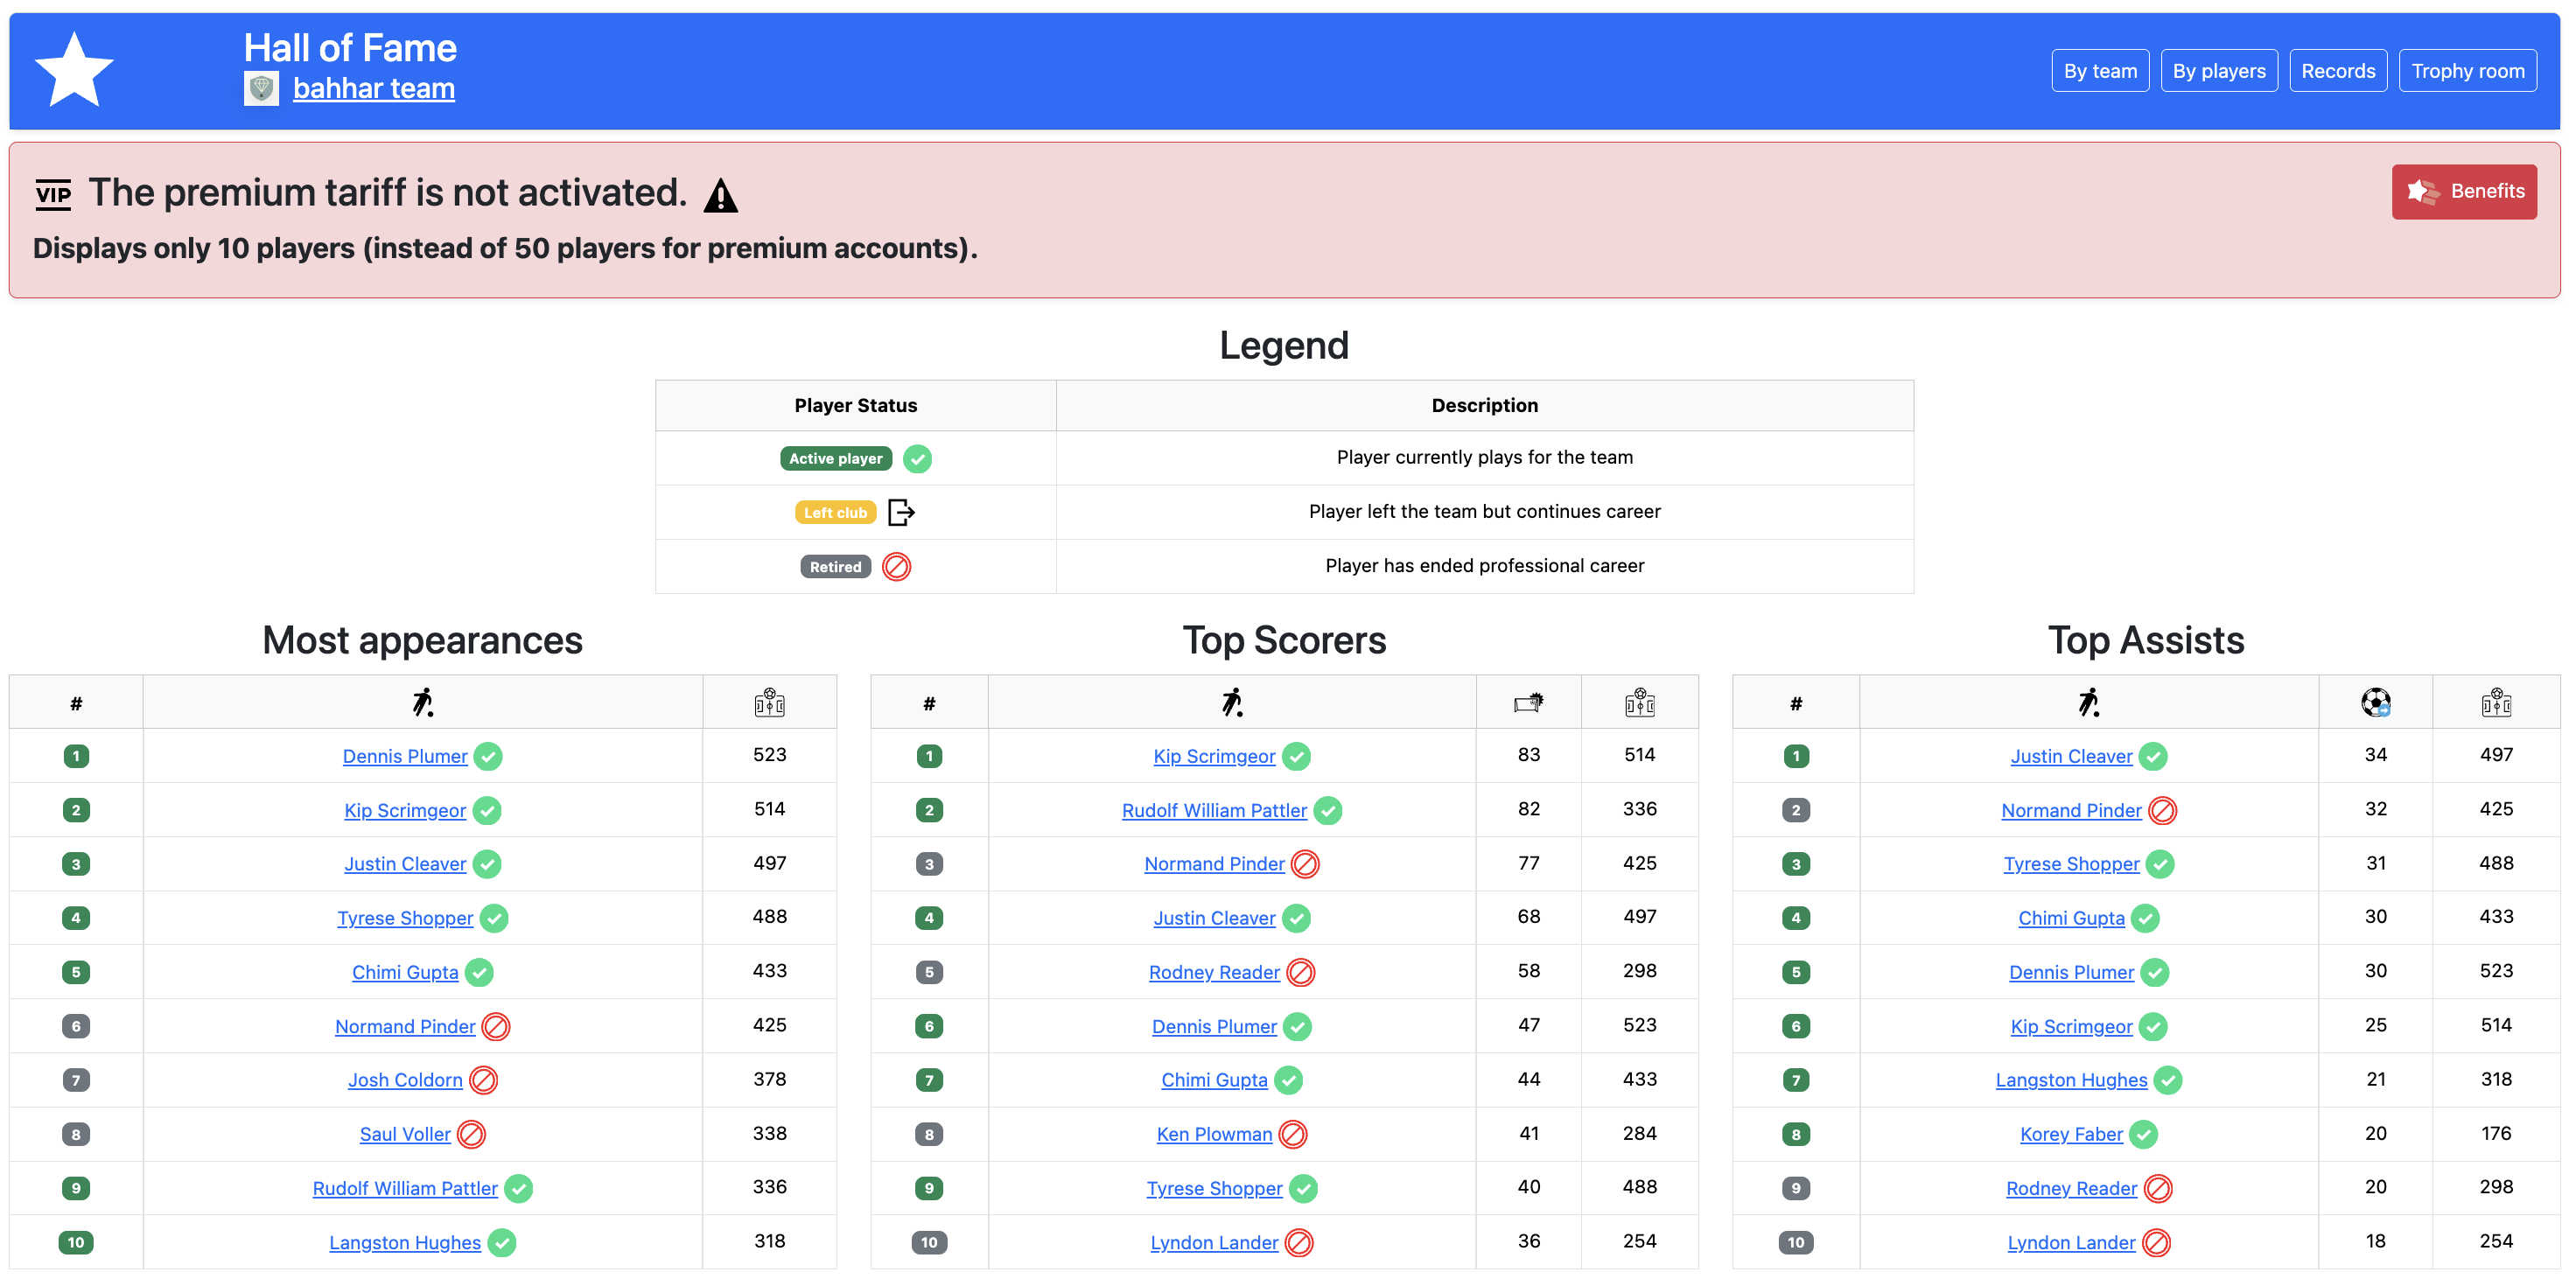Image resolution: width=2576 pixels, height=1279 pixels.
Task: Click the Player Status column header
Action: (x=855, y=406)
